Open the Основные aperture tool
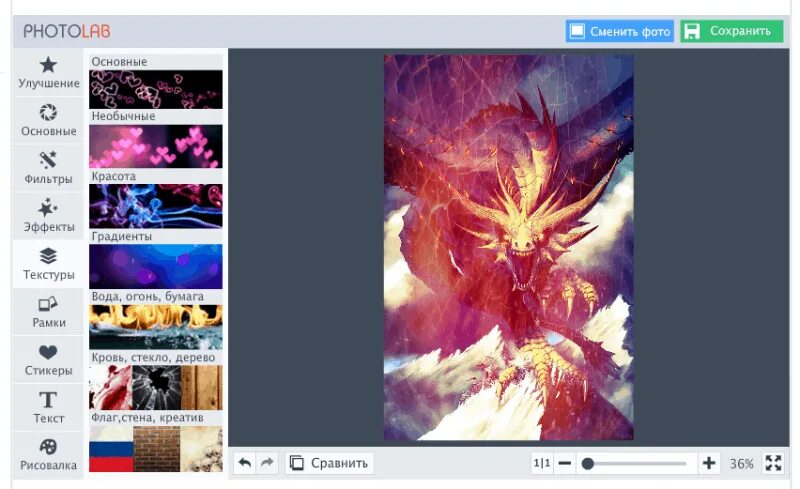The height and width of the screenshot is (489, 800). tap(48, 120)
